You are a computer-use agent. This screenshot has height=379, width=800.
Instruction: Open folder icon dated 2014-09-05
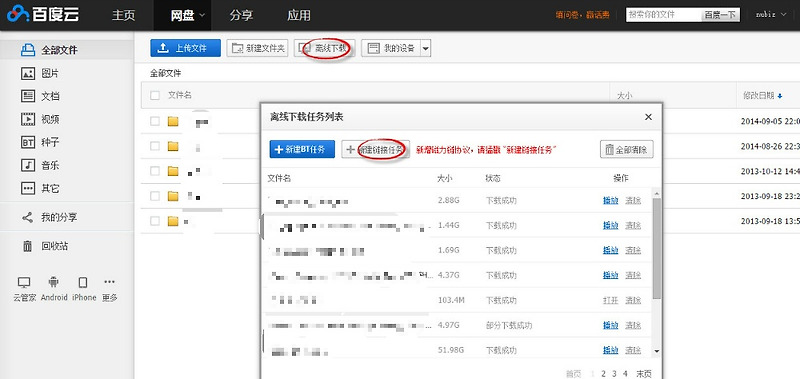click(x=173, y=121)
